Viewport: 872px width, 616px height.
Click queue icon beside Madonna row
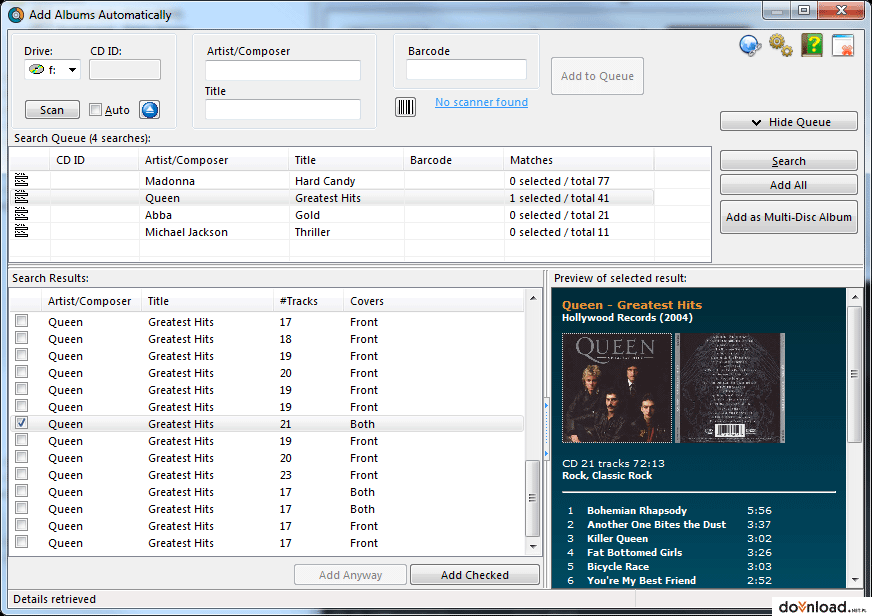[21, 180]
